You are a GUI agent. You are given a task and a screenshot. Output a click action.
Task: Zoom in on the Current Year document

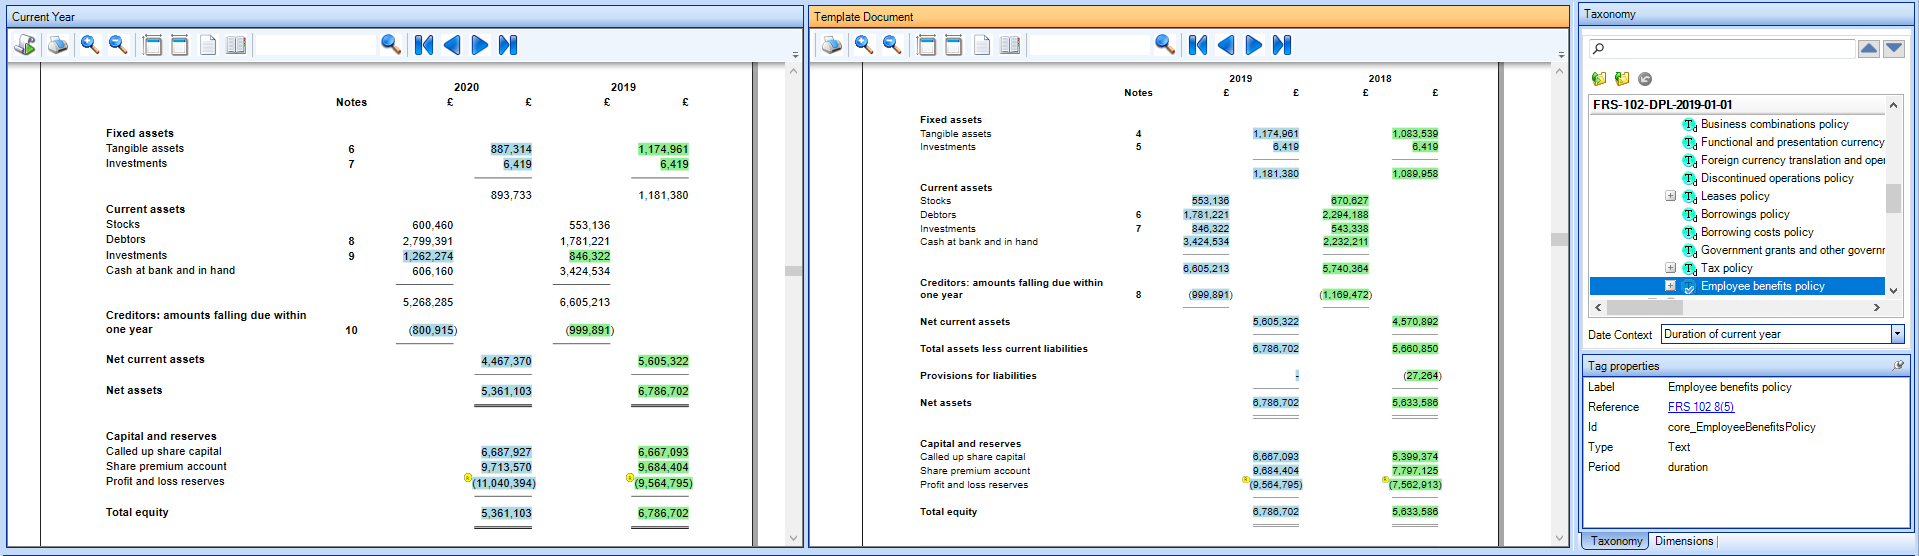(x=90, y=45)
